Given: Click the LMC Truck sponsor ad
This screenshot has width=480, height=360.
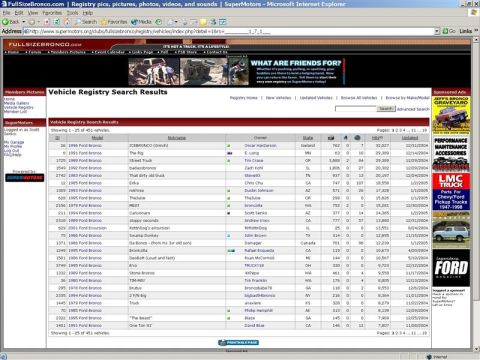Looking at the screenshot, I should (451, 191).
